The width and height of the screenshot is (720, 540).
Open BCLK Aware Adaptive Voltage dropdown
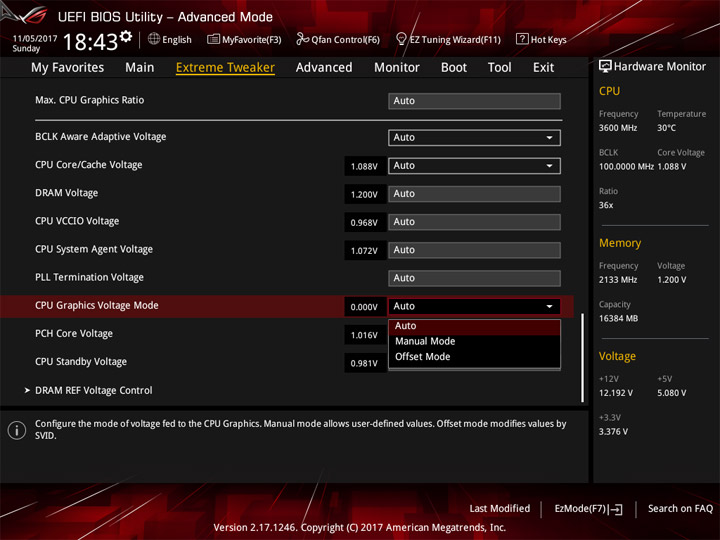pyautogui.click(x=474, y=138)
